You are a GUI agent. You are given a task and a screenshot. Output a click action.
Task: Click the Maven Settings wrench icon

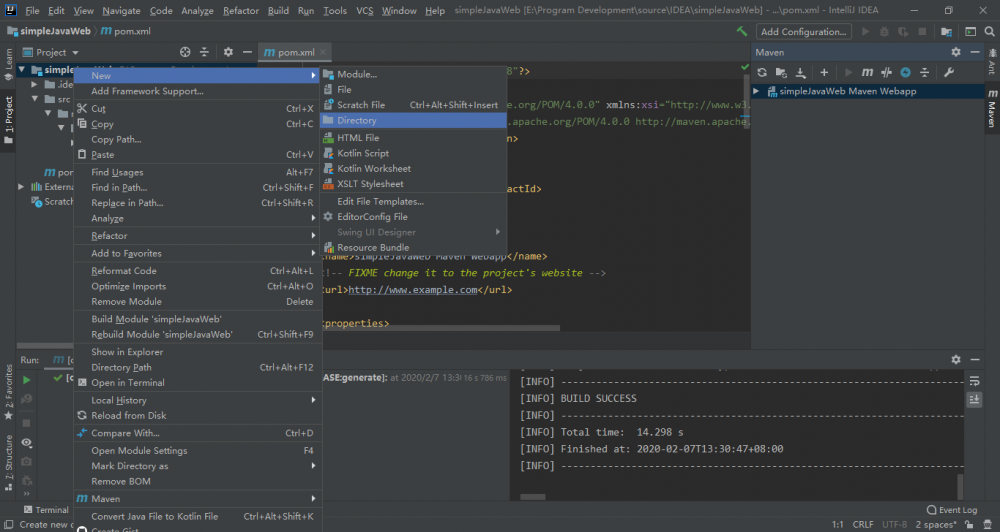(949, 72)
